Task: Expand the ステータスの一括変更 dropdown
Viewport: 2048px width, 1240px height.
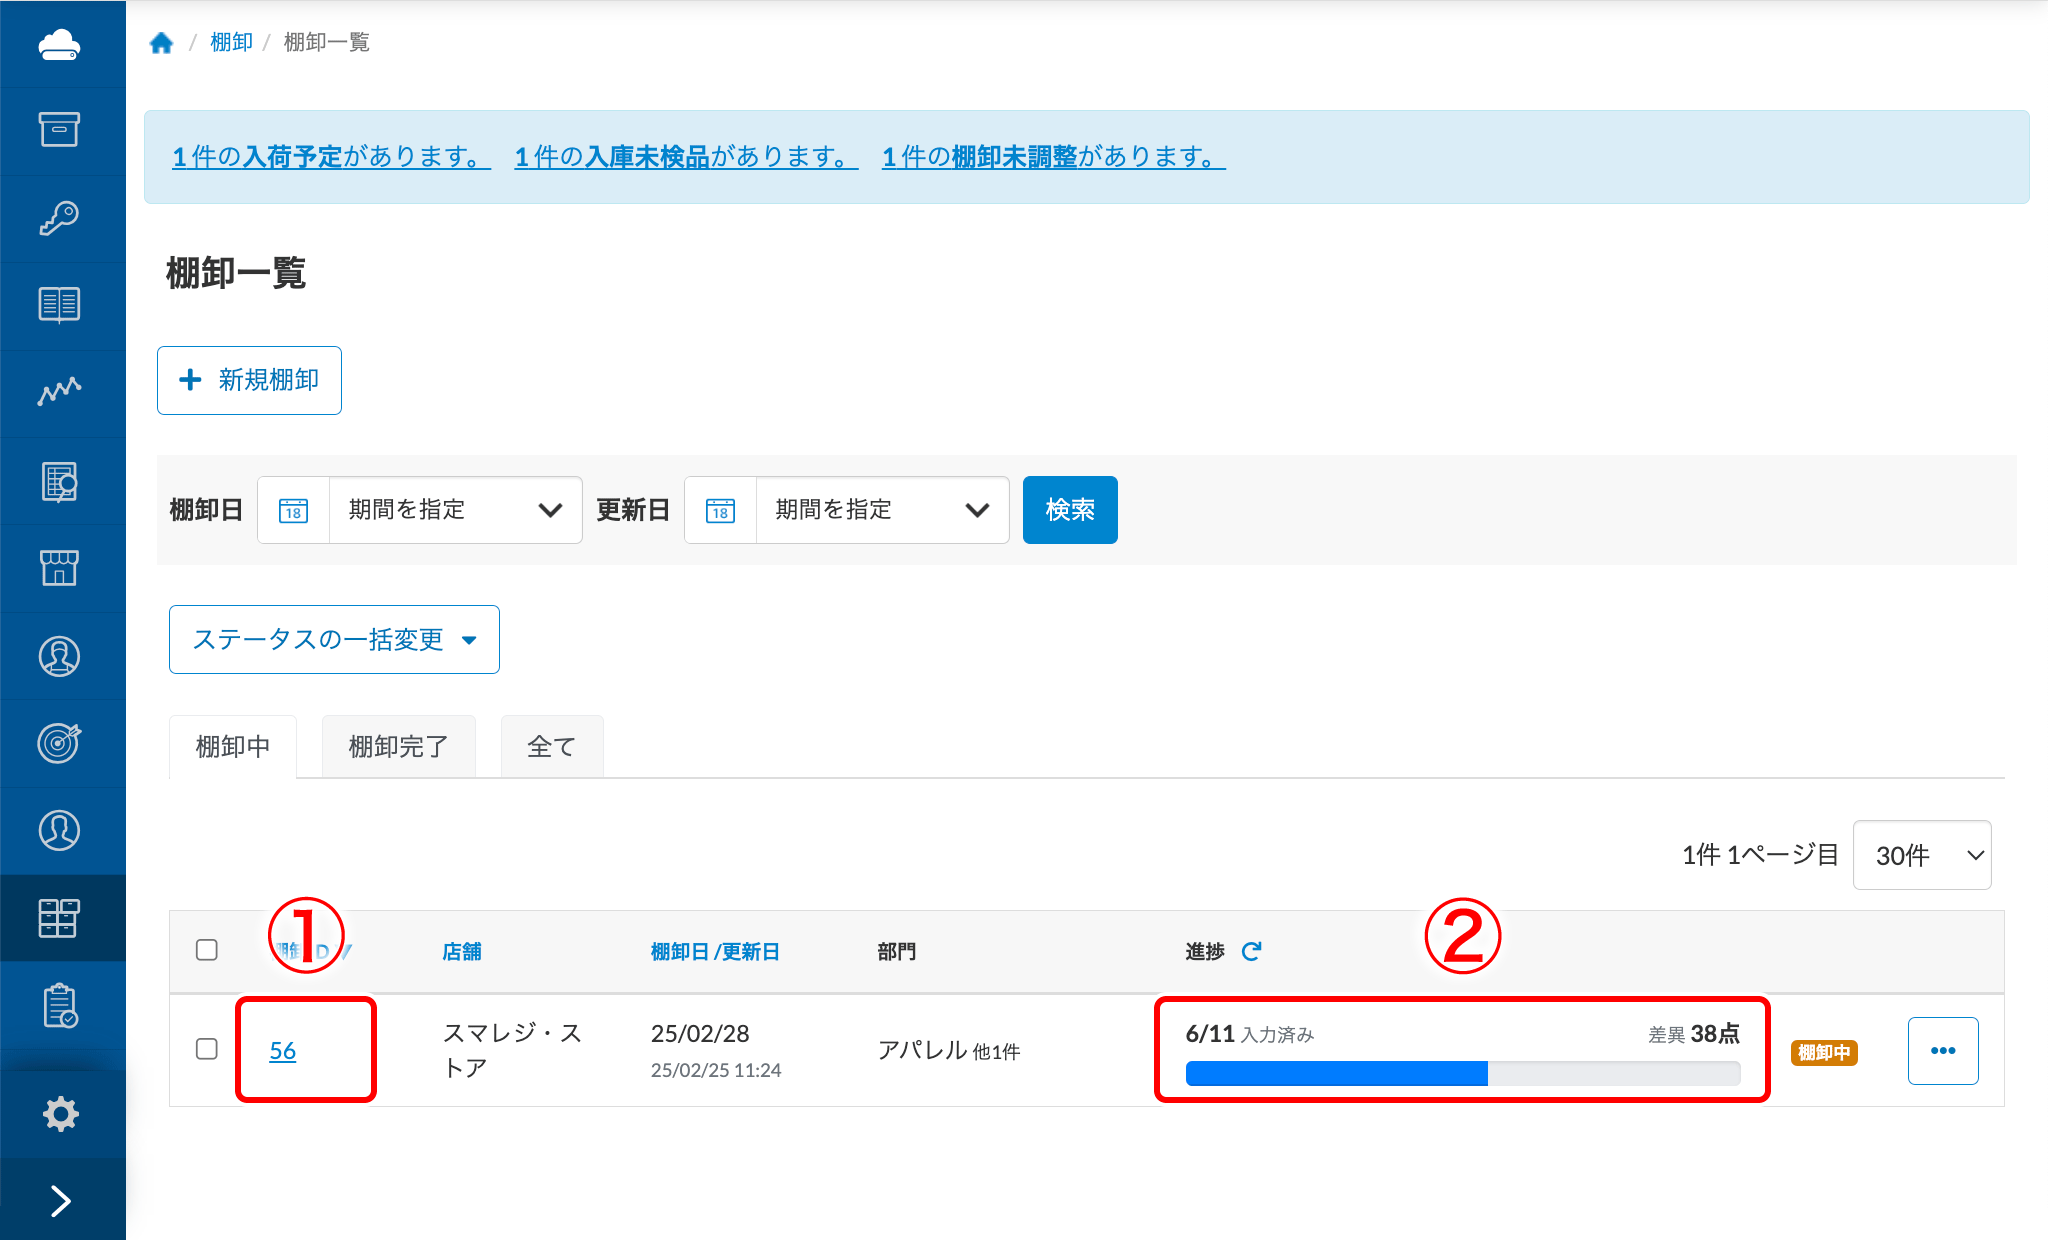Action: [x=334, y=640]
